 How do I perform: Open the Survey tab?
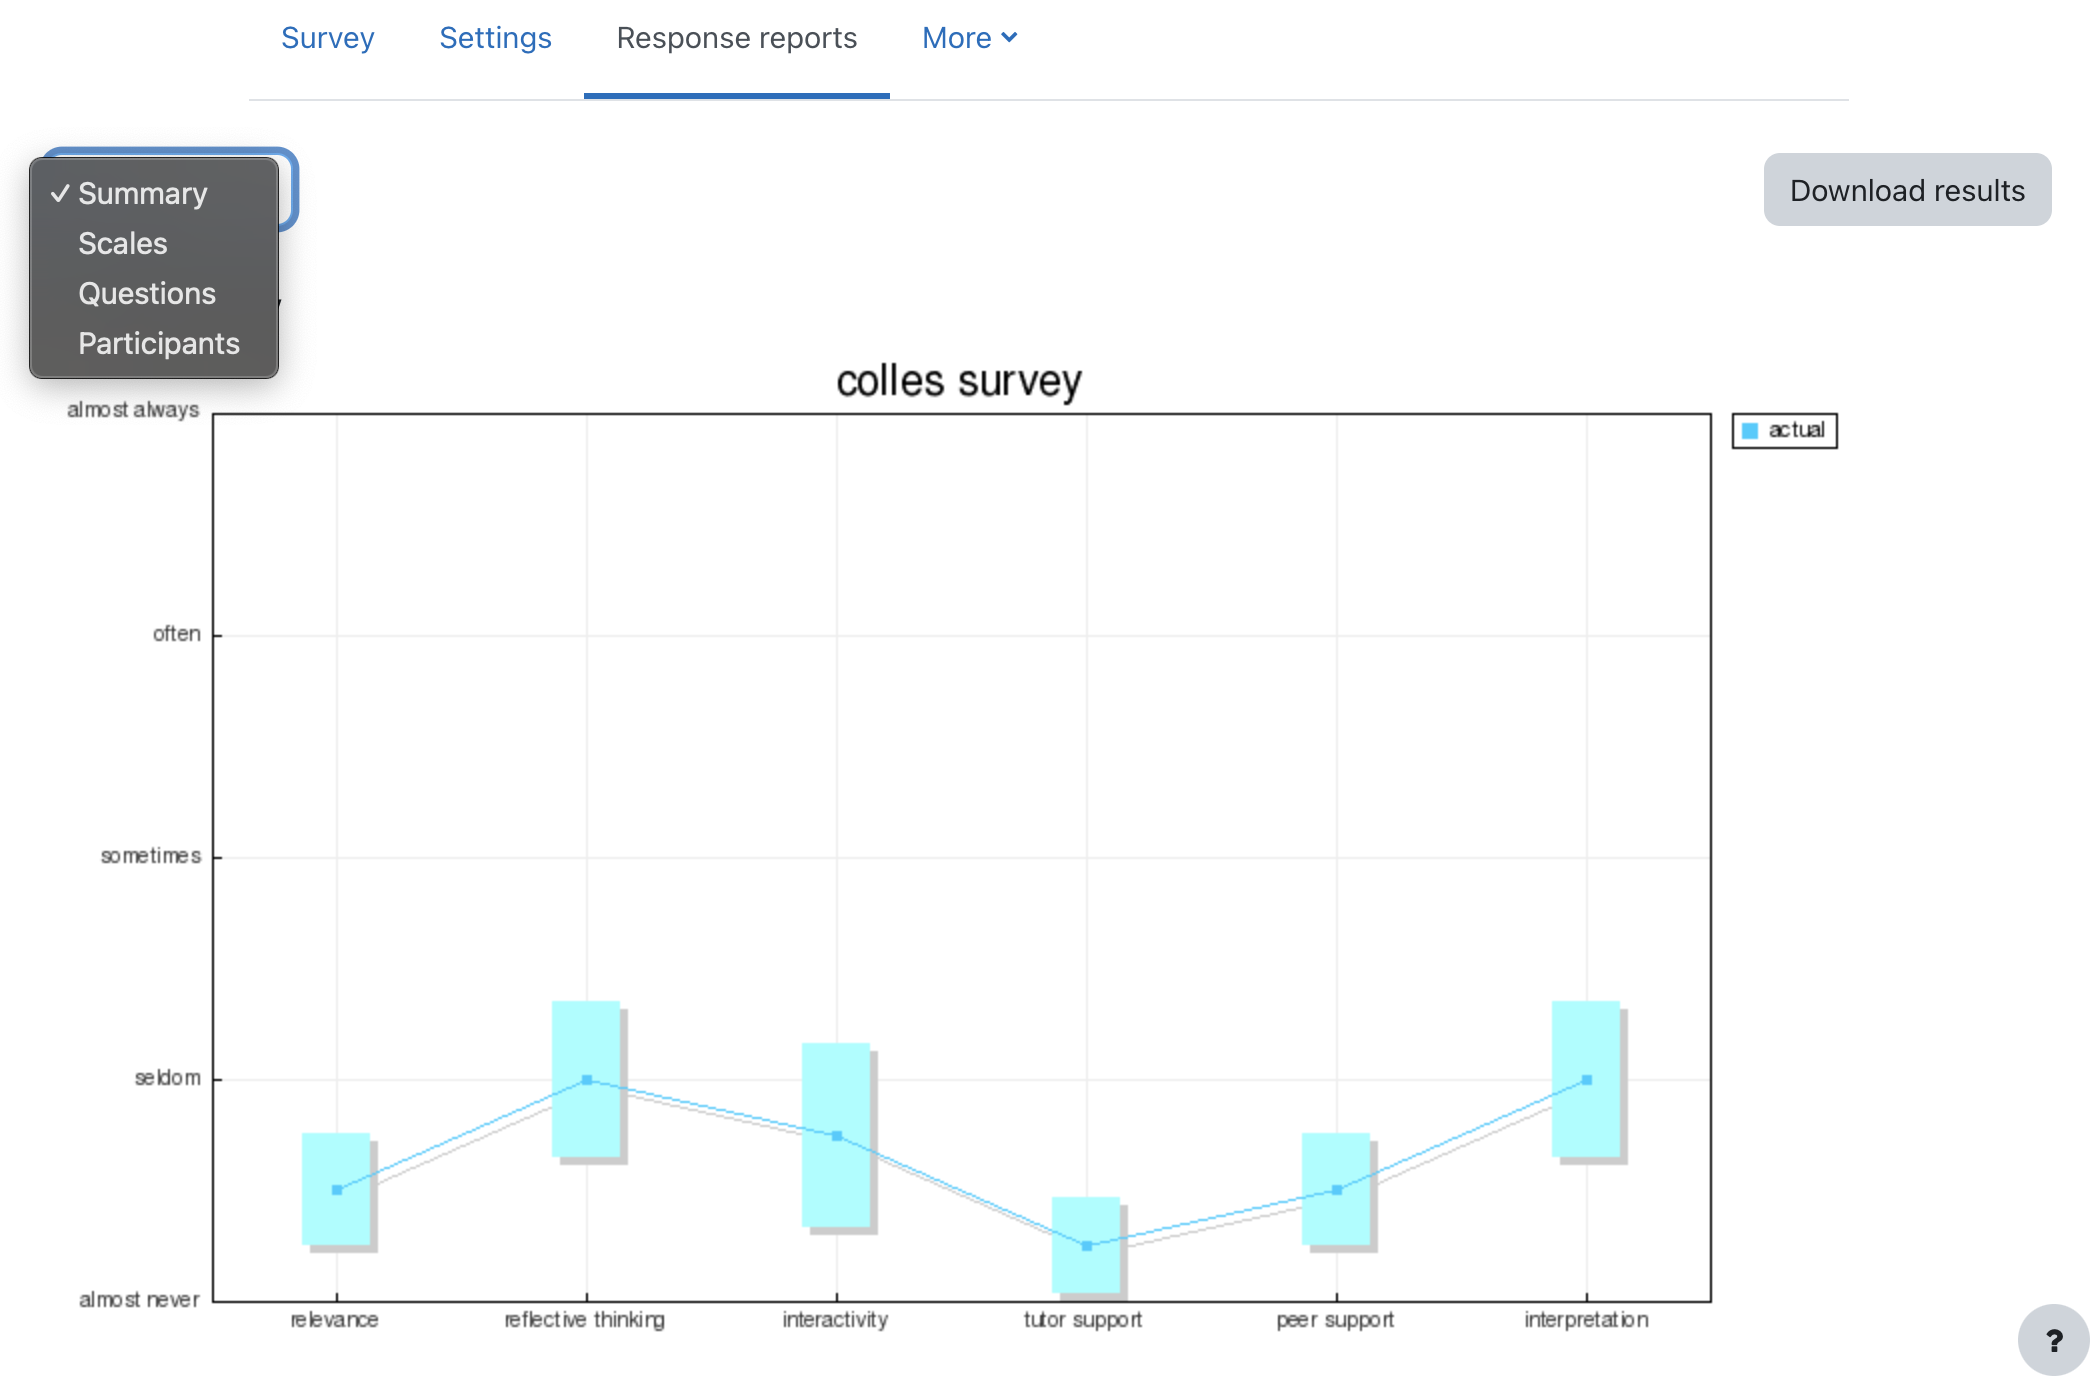pyautogui.click(x=327, y=38)
